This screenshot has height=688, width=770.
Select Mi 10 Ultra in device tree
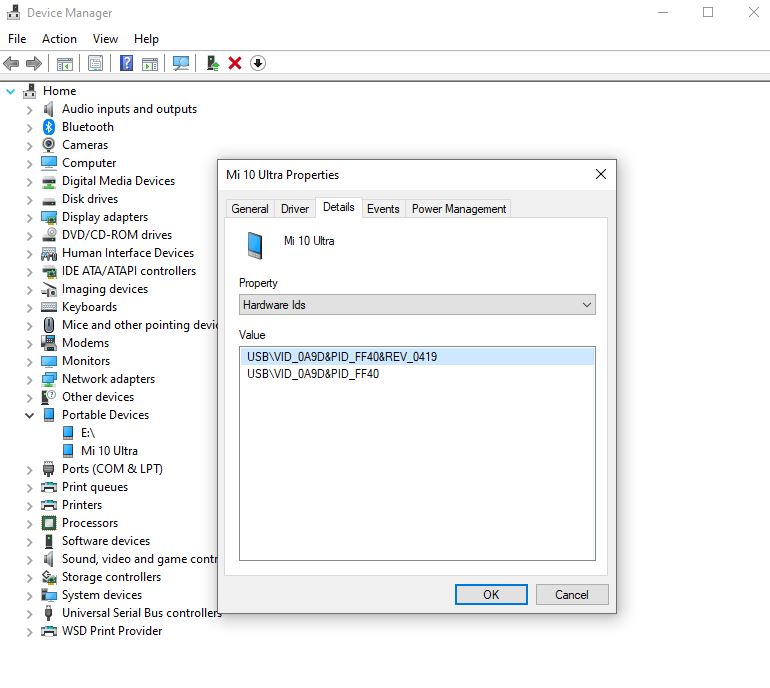tap(110, 451)
